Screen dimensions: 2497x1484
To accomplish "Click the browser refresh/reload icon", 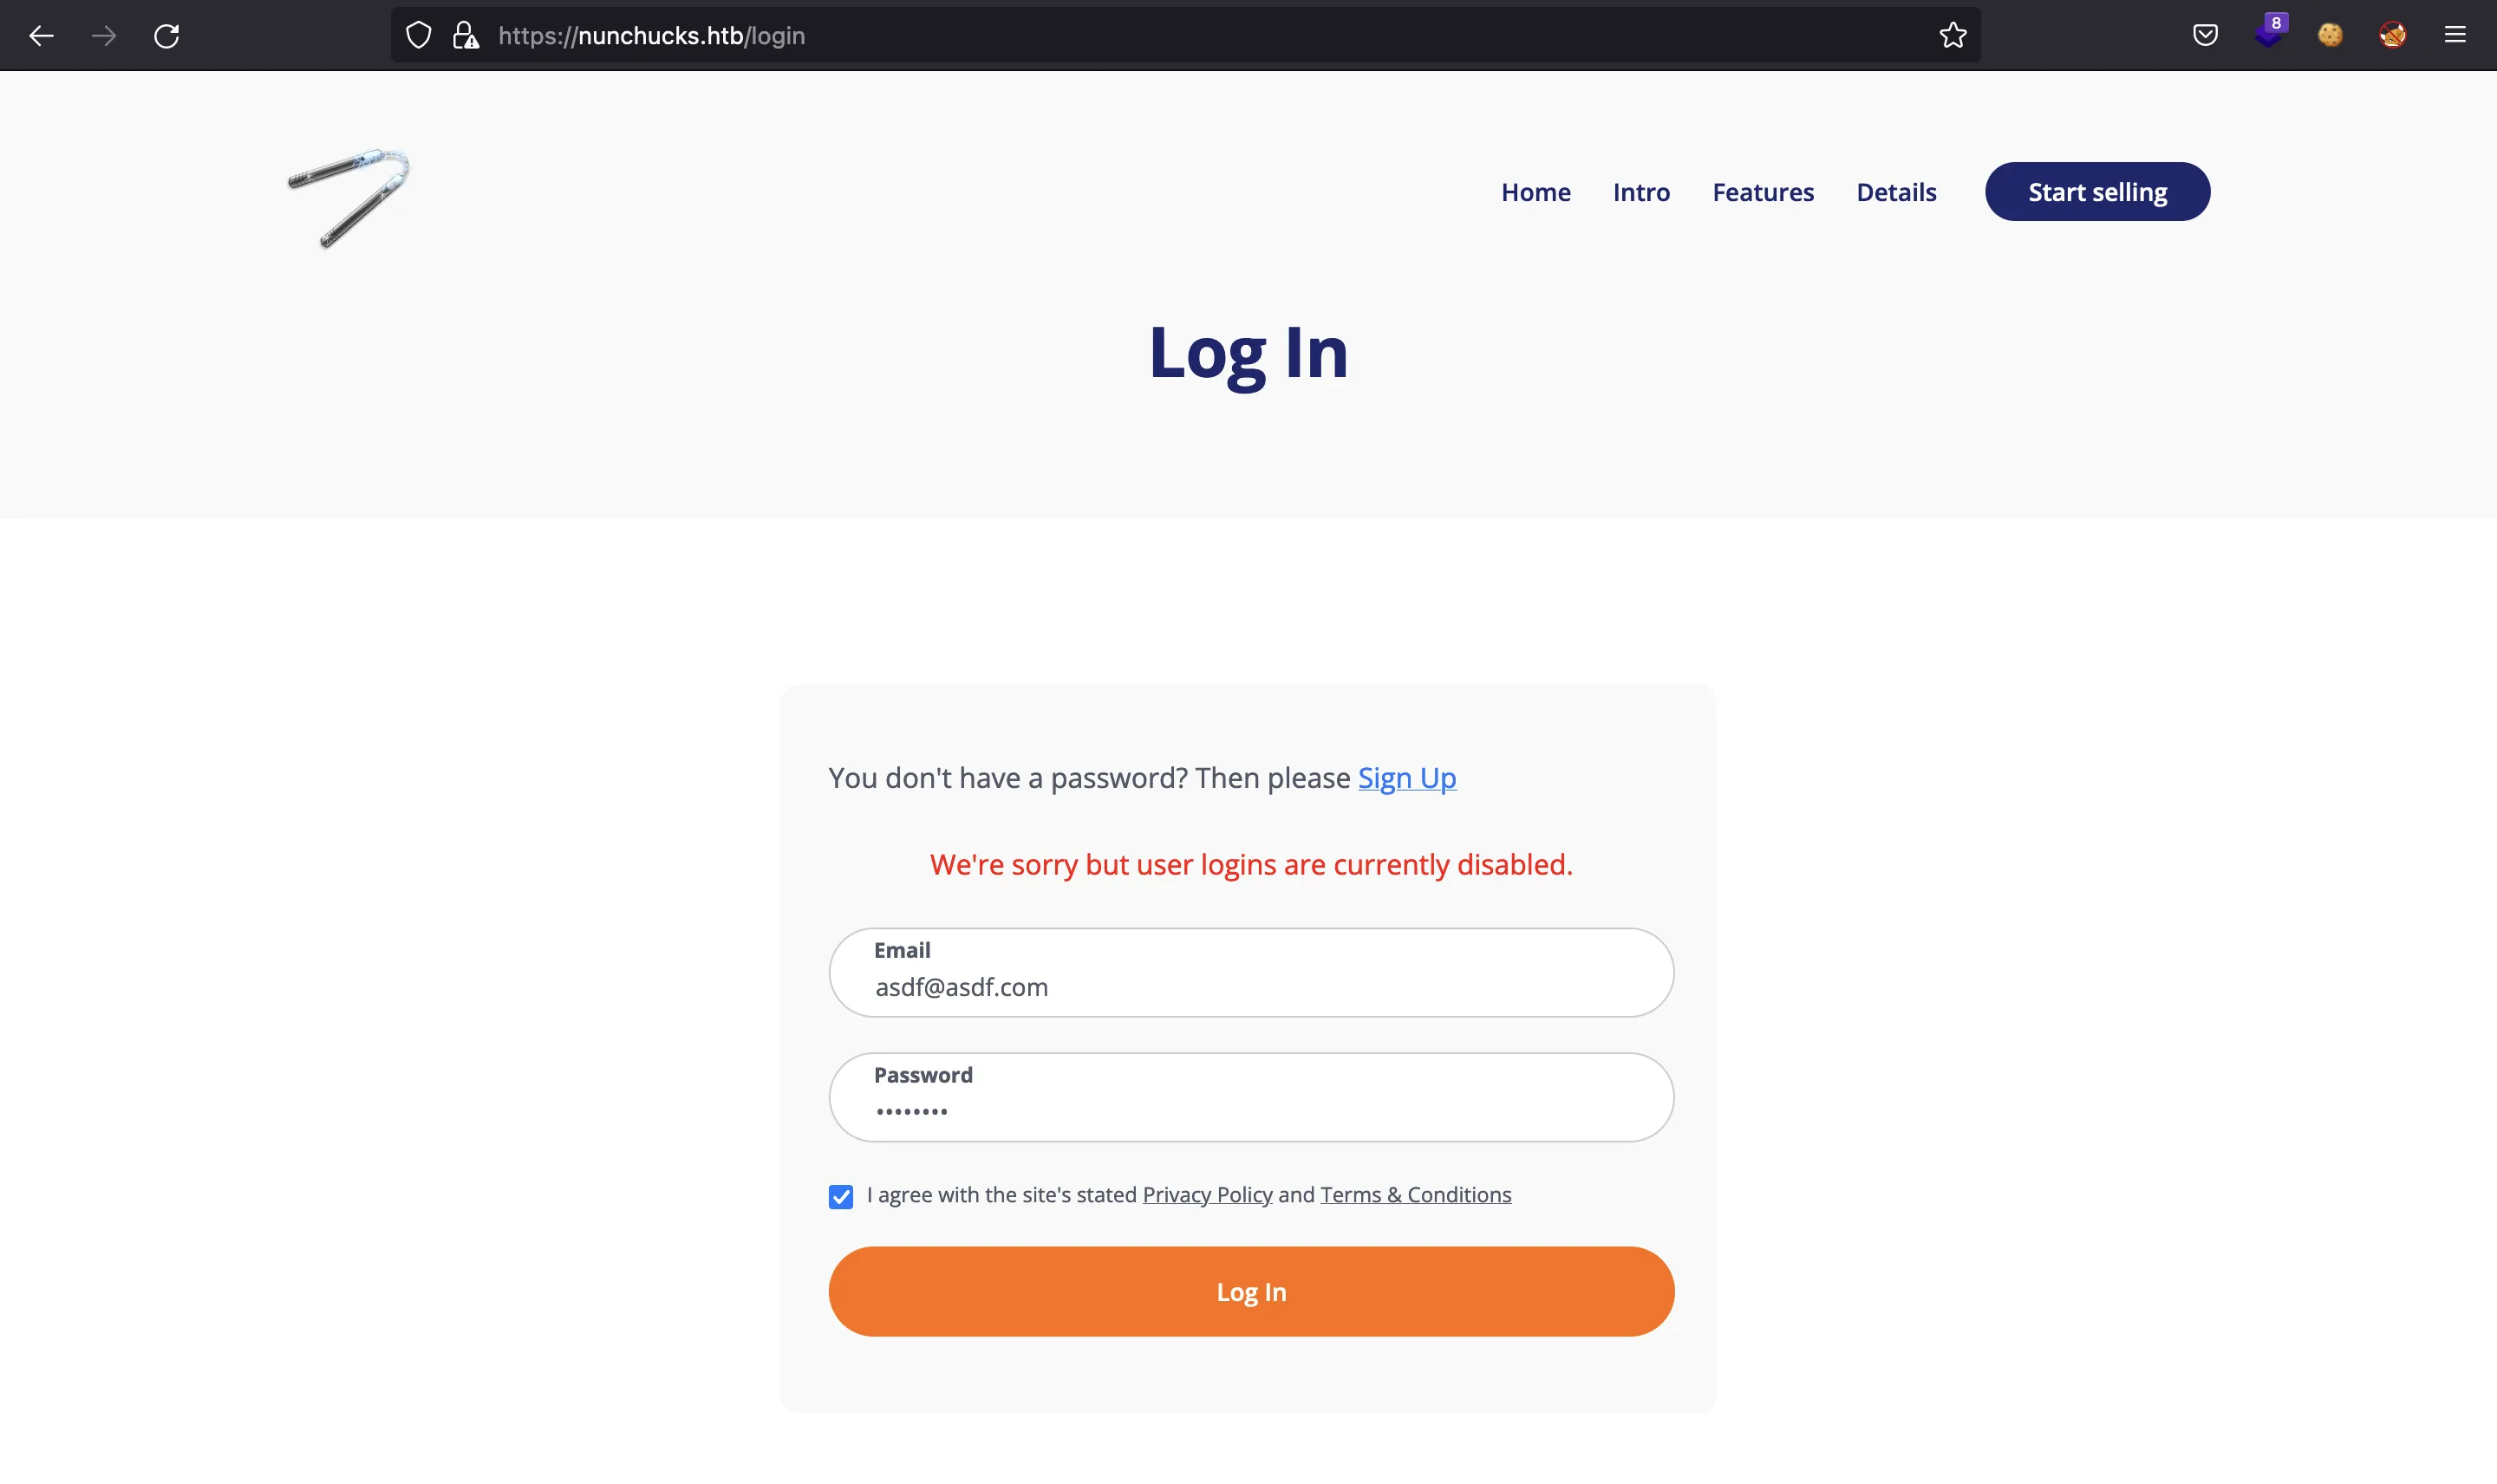I will point(166,36).
